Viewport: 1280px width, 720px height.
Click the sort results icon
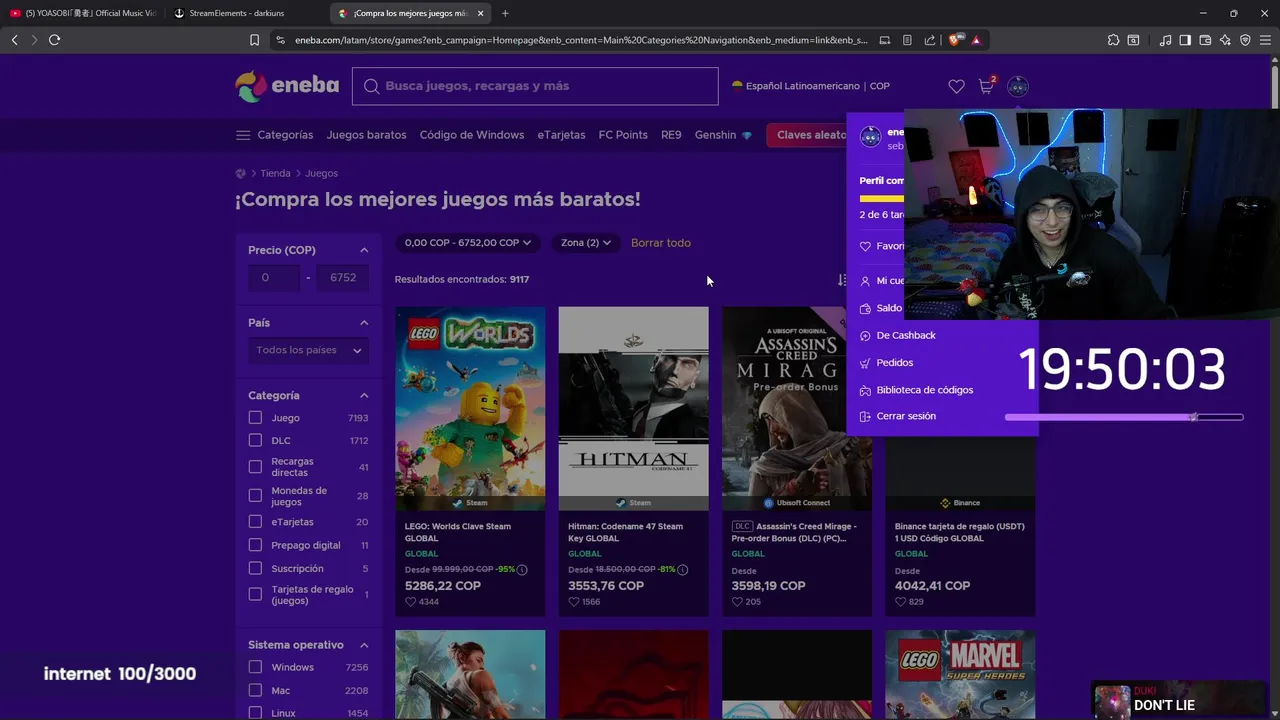(841, 280)
